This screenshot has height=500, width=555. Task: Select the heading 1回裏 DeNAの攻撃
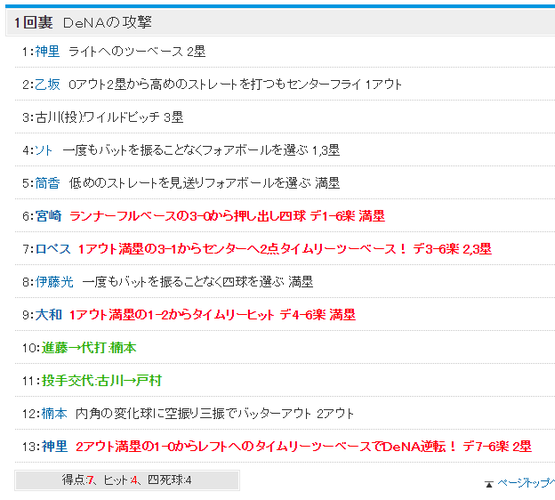[x=83, y=23]
